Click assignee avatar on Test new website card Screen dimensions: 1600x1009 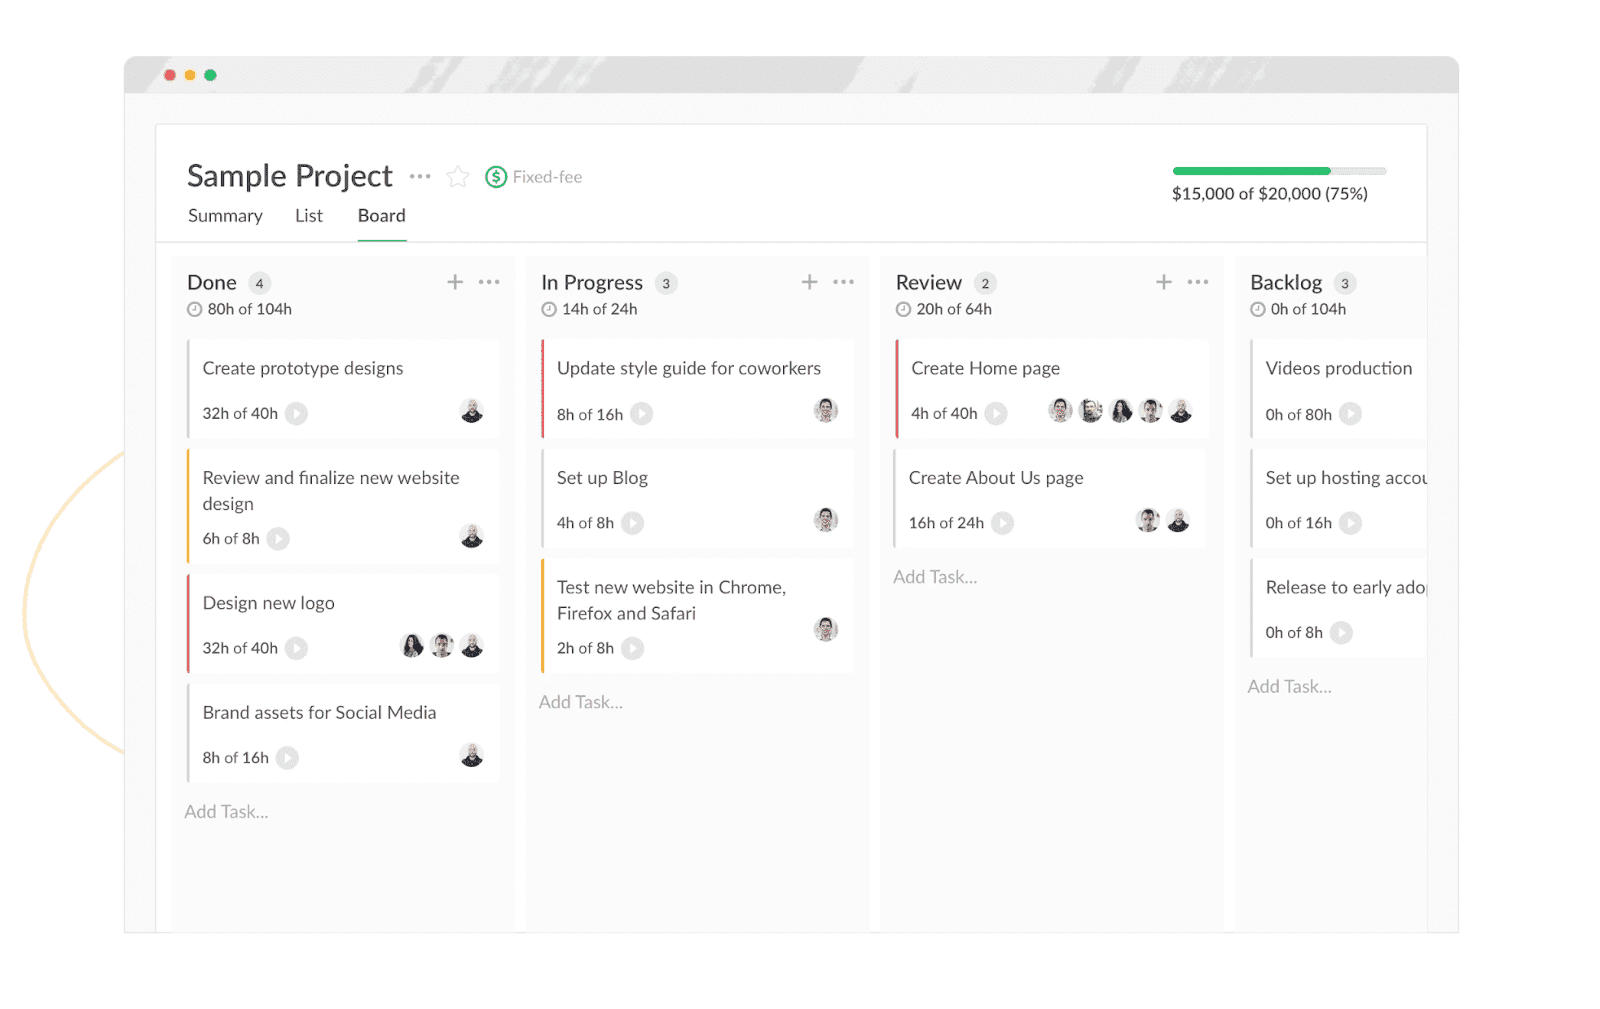(826, 629)
